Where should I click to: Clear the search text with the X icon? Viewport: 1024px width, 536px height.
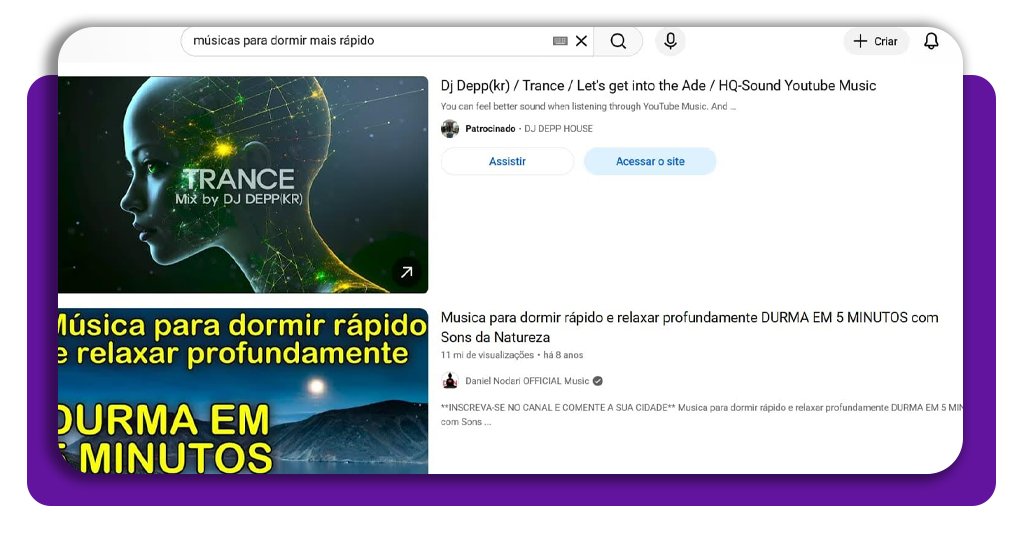pos(581,41)
